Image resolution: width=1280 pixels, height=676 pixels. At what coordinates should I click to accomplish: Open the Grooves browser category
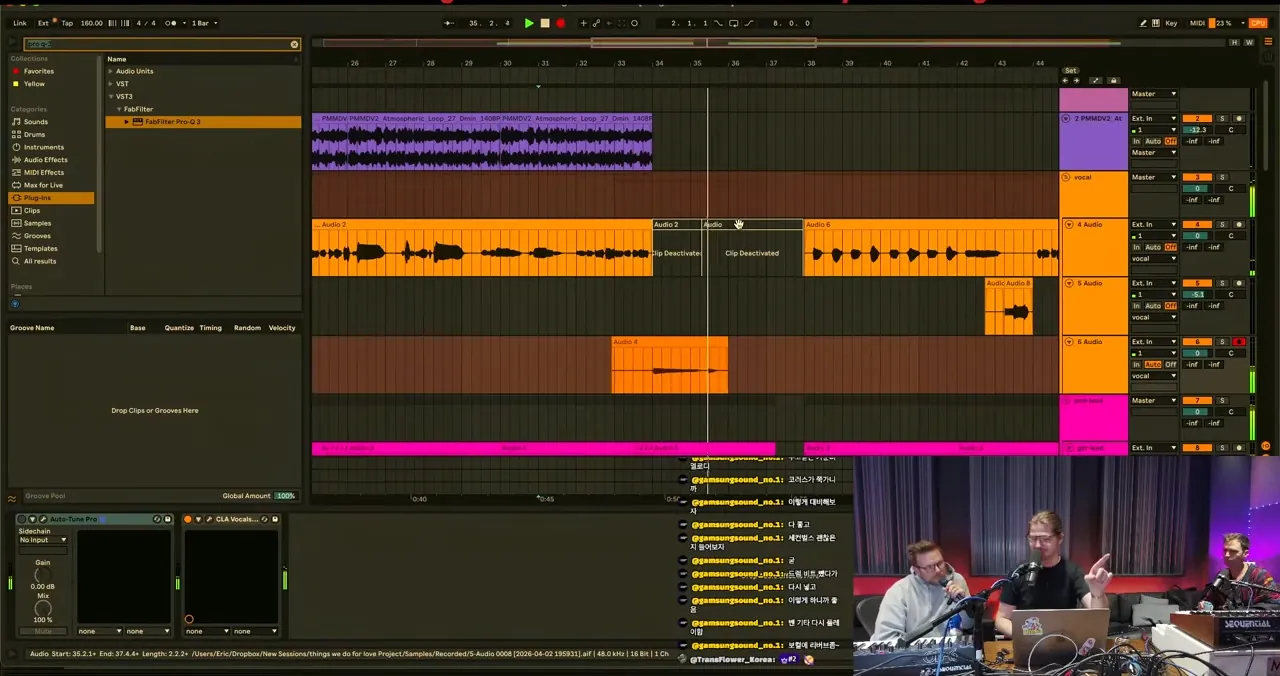(37, 236)
